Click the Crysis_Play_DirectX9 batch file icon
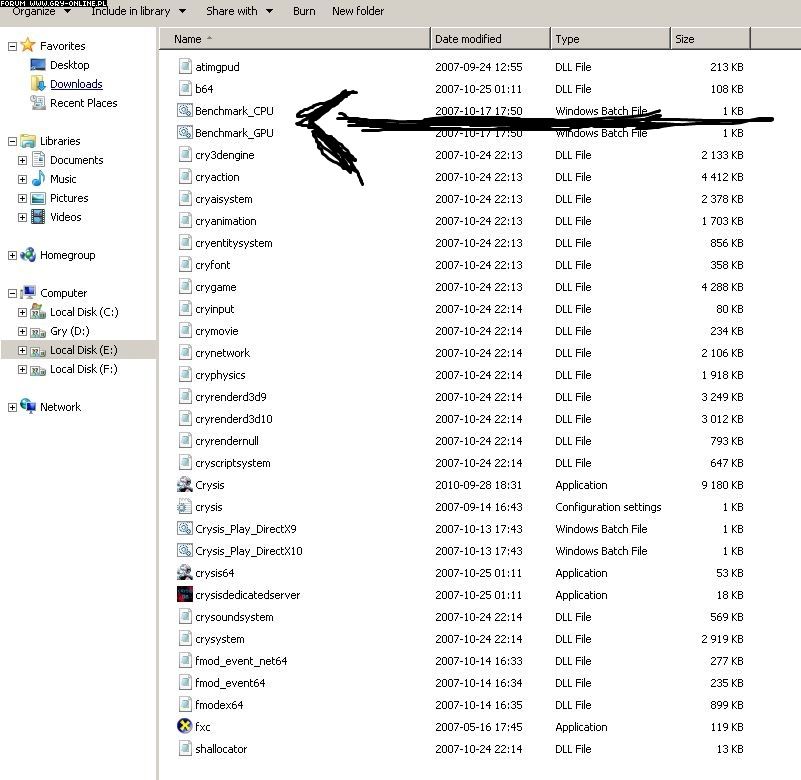The width and height of the screenshot is (801, 780). point(184,529)
